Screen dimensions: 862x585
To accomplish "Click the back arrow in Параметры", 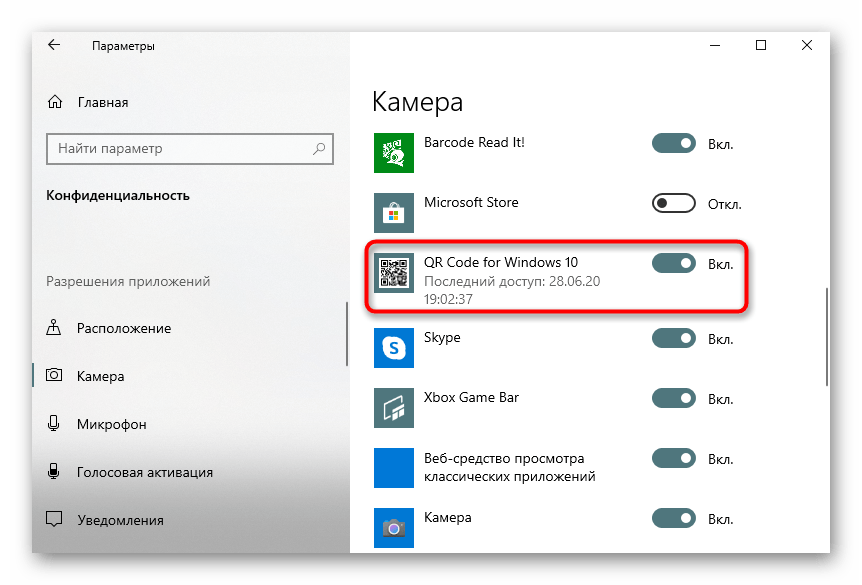I will click(54, 45).
